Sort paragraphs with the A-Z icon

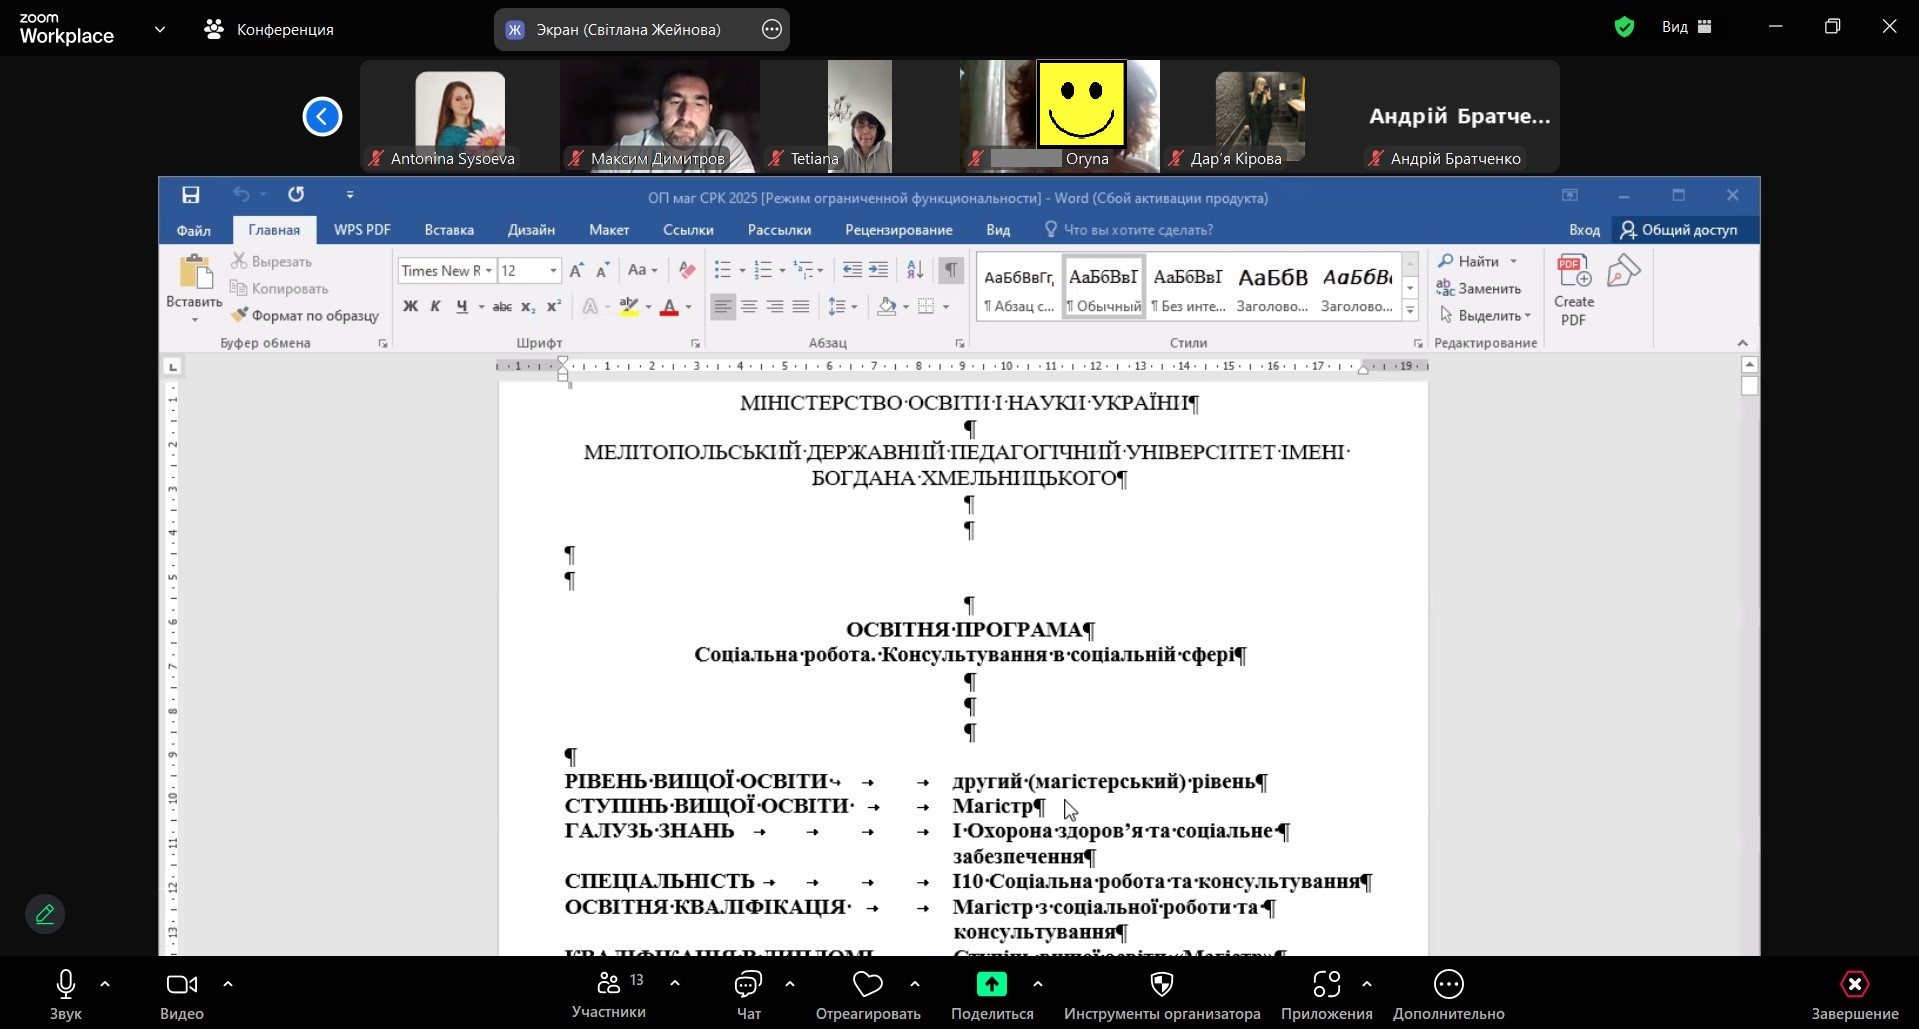pos(915,270)
